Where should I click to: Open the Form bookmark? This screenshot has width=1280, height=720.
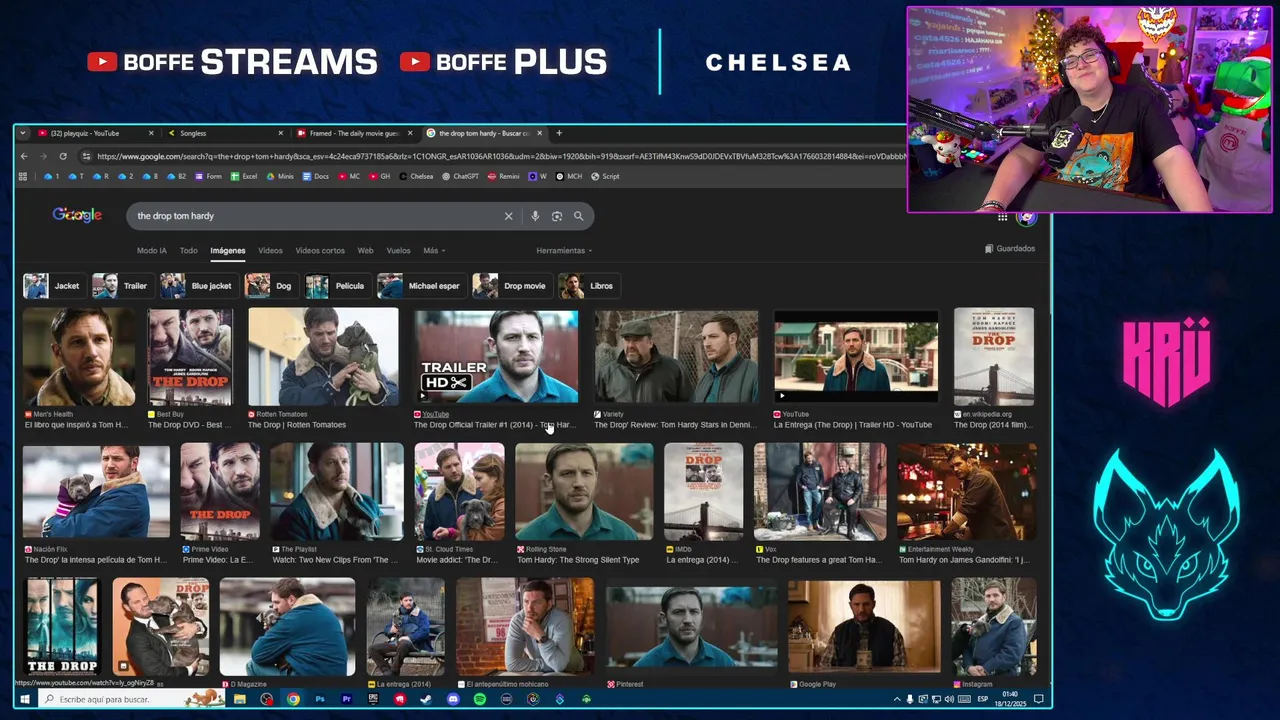[x=208, y=176]
